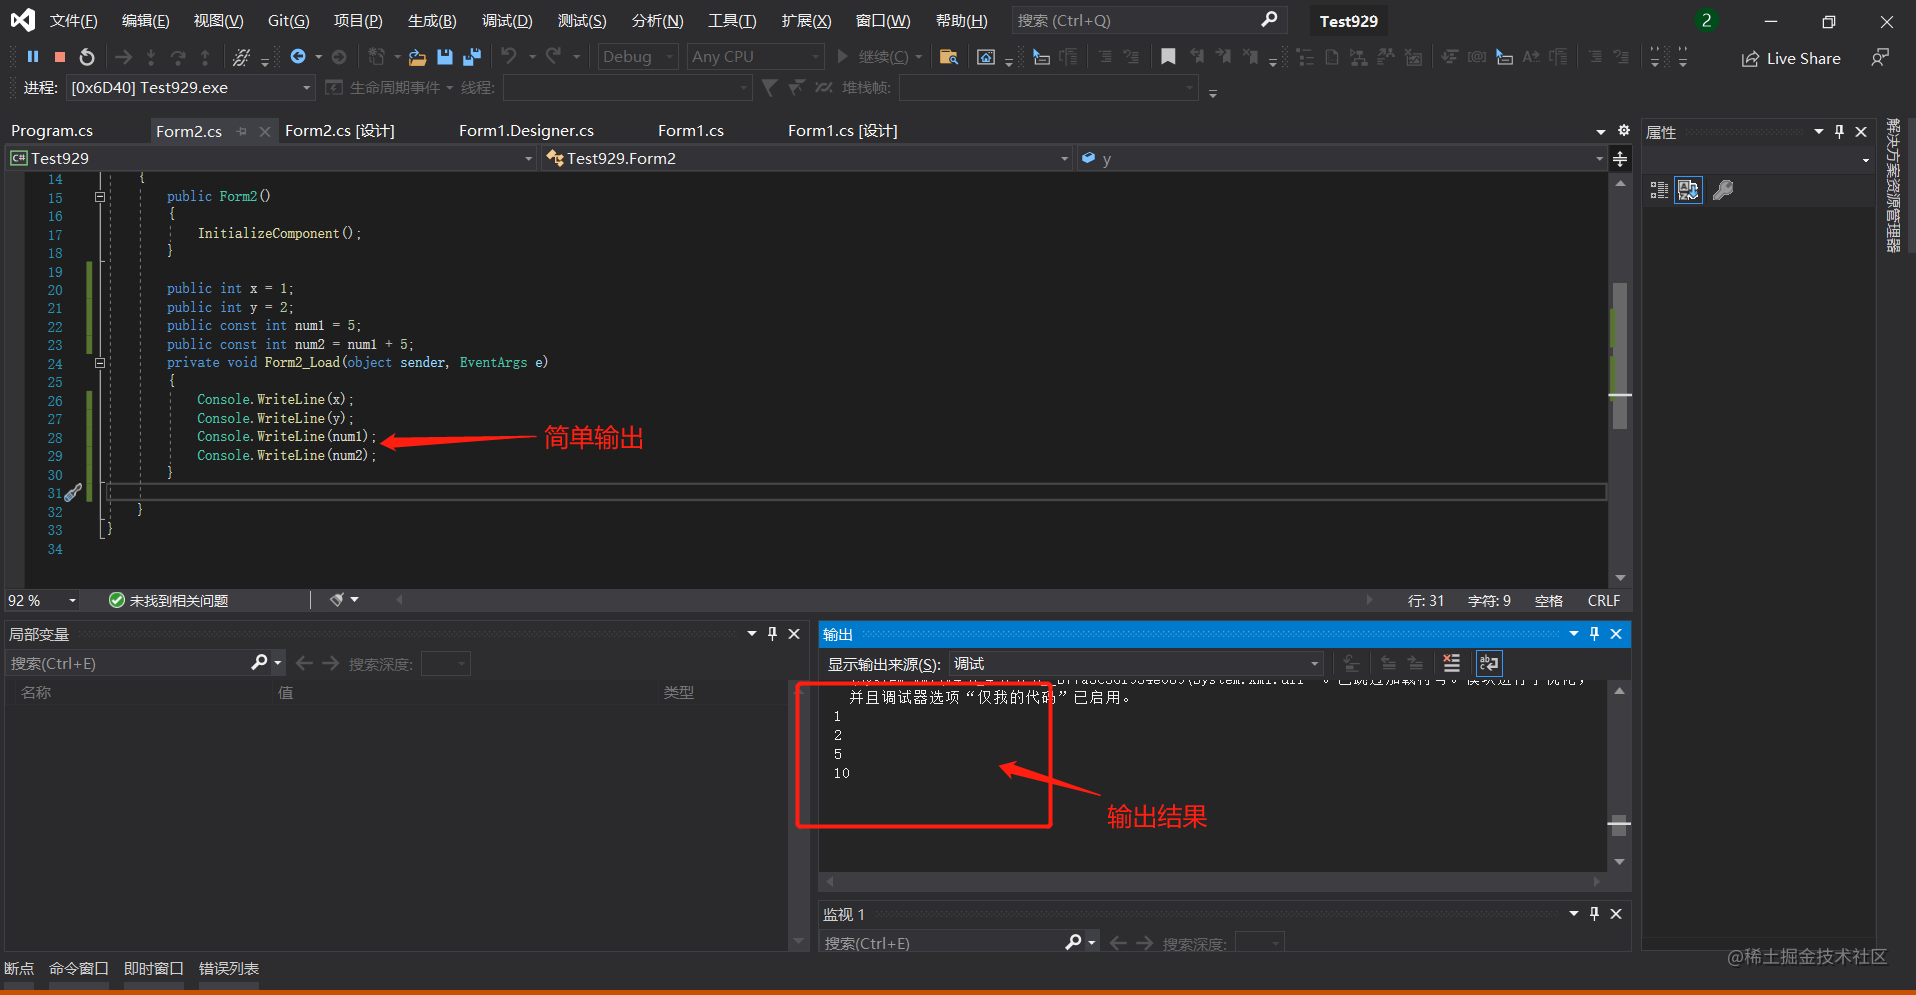This screenshot has width=1916, height=995.
Task: Pin the Watch 1 (监视 1) panel
Action: point(1595,914)
